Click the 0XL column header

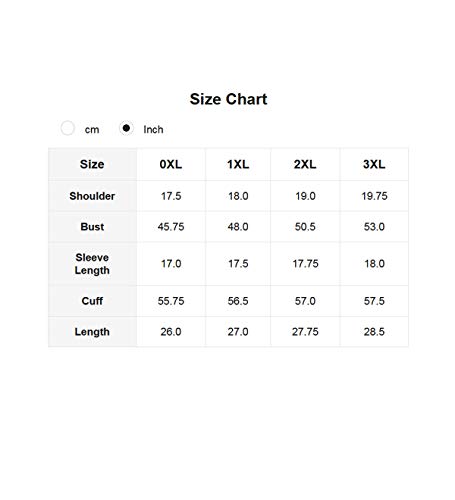(x=171, y=164)
